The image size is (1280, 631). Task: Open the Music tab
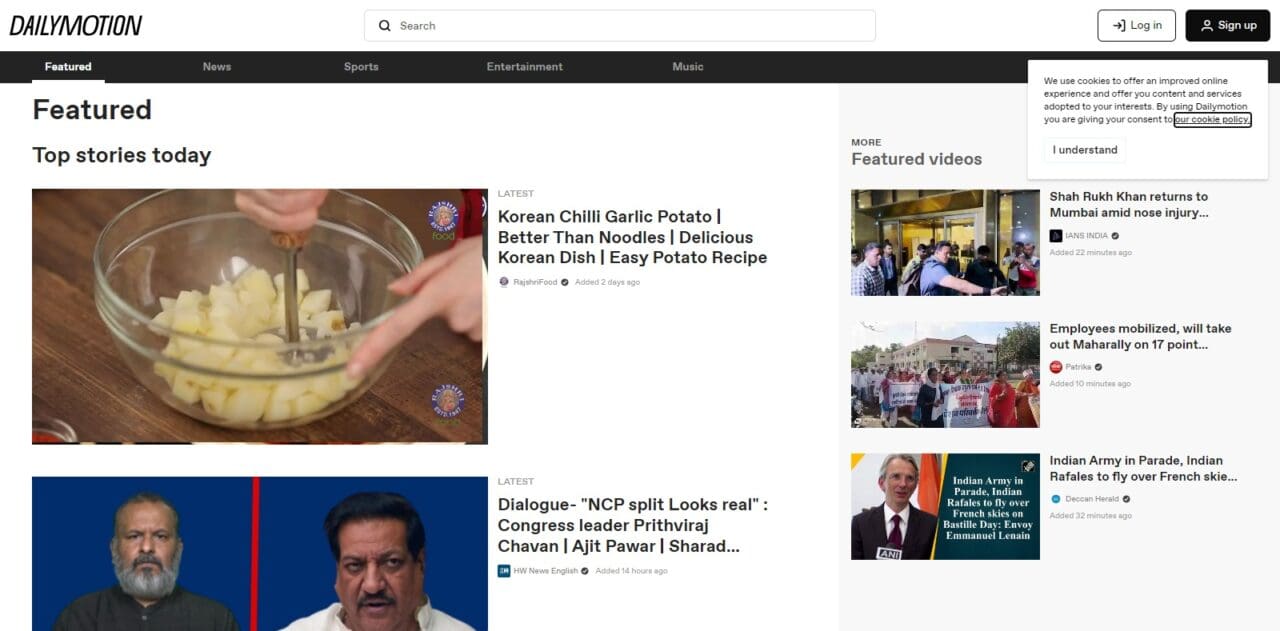coord(688,67)
